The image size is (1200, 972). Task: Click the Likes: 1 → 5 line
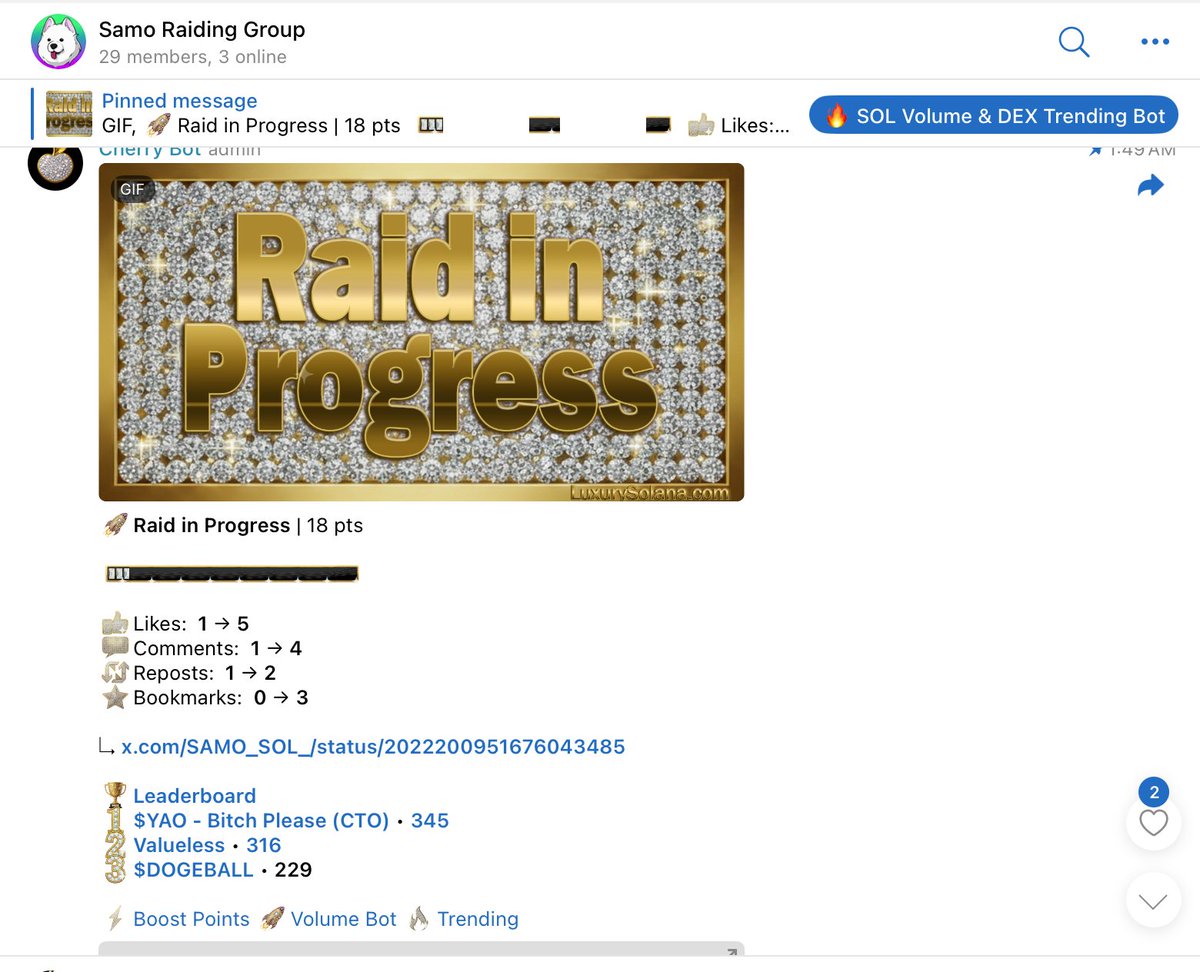176,624
